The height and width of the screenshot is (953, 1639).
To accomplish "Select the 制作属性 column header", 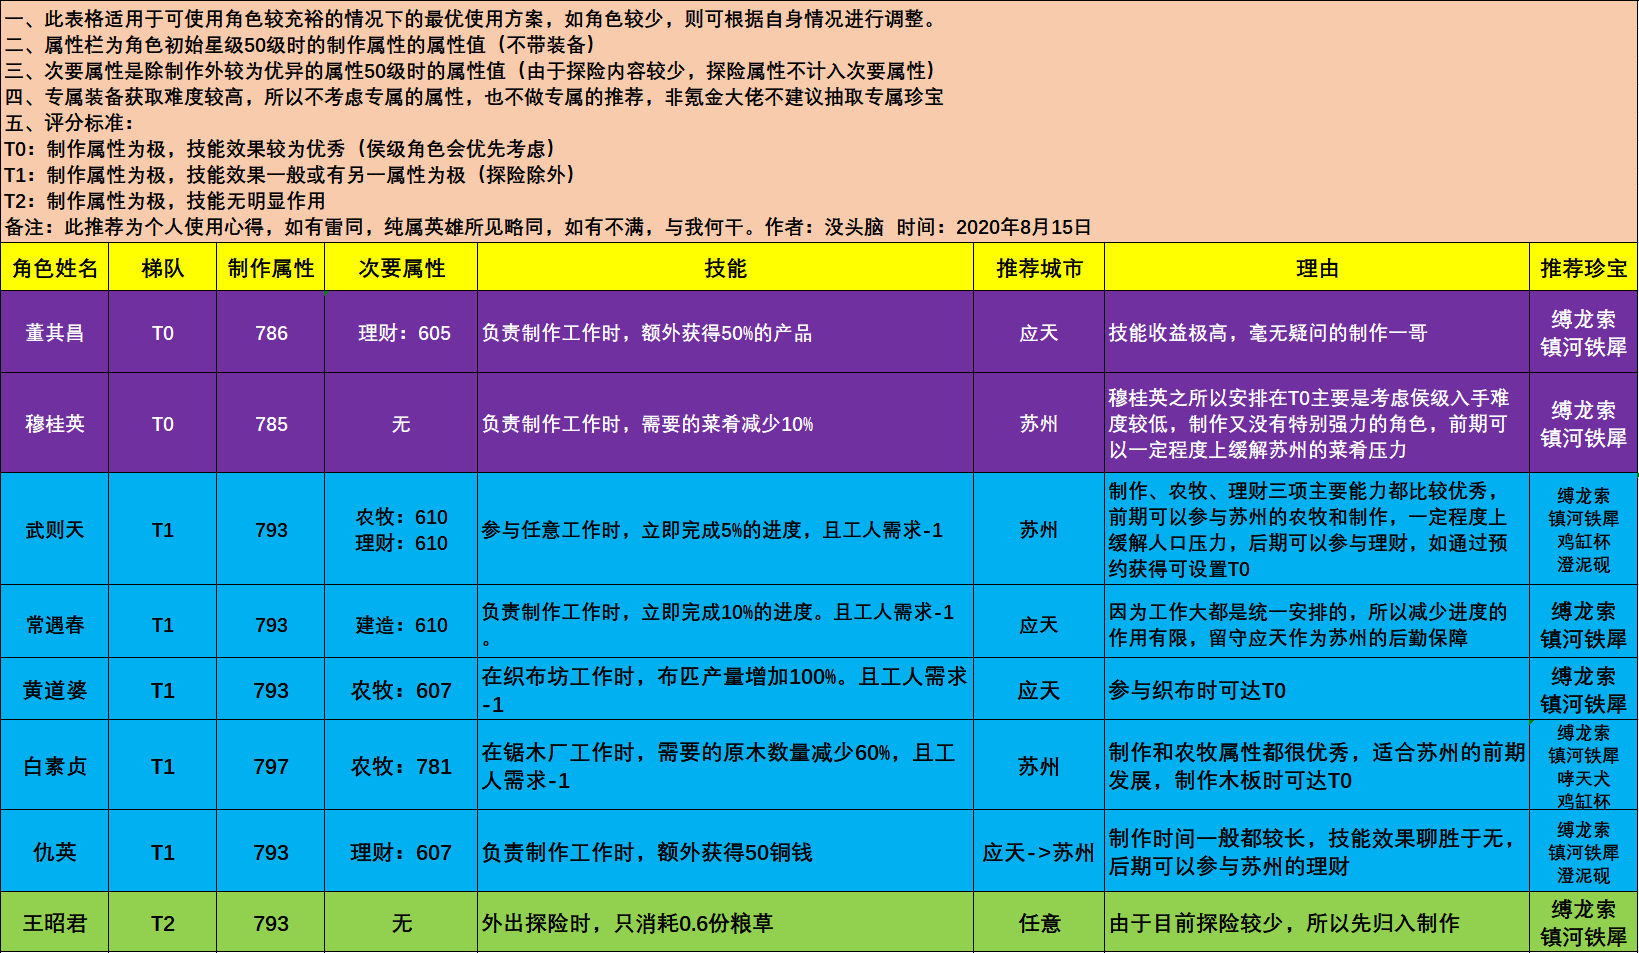I will point(270,268).
